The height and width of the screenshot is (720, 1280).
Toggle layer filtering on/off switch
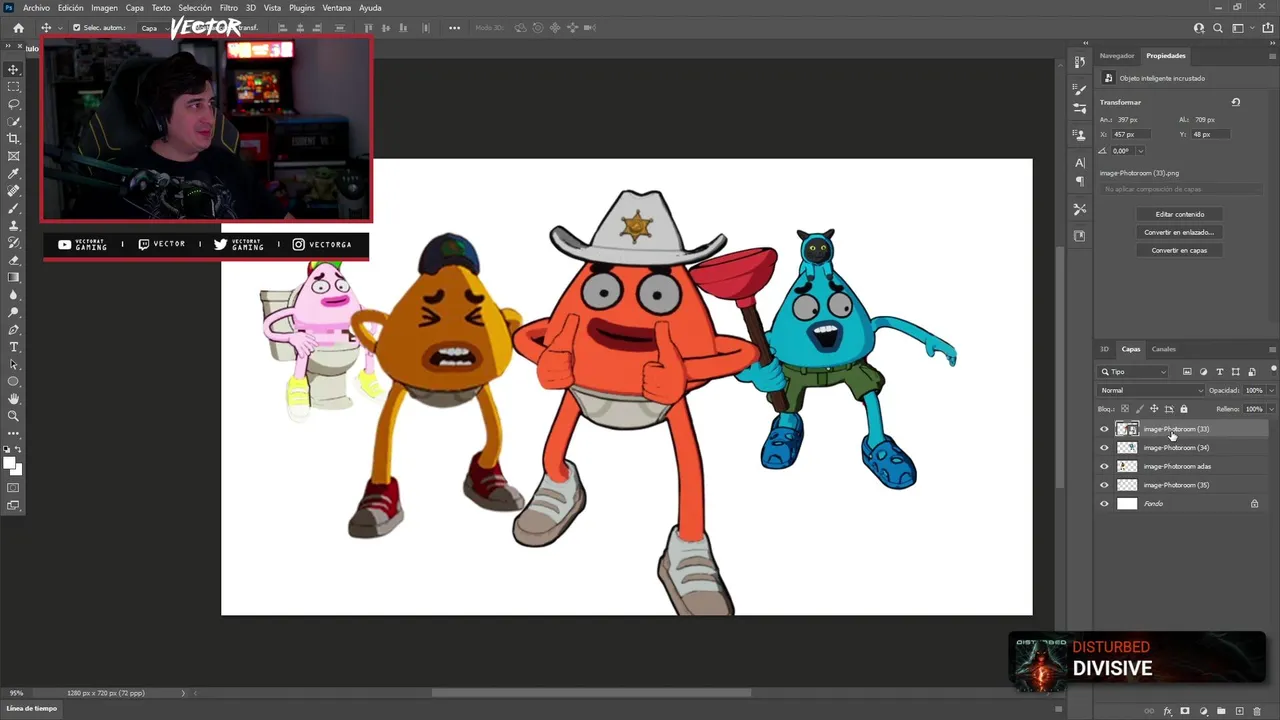click(1272, 371)
